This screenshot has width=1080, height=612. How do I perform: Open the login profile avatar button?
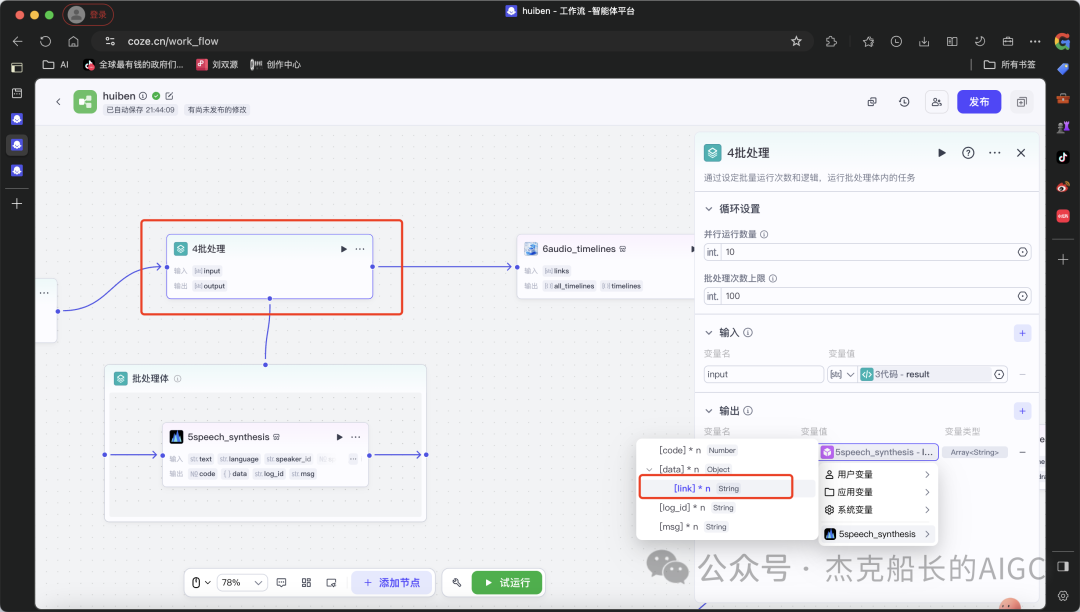point(88,14)
